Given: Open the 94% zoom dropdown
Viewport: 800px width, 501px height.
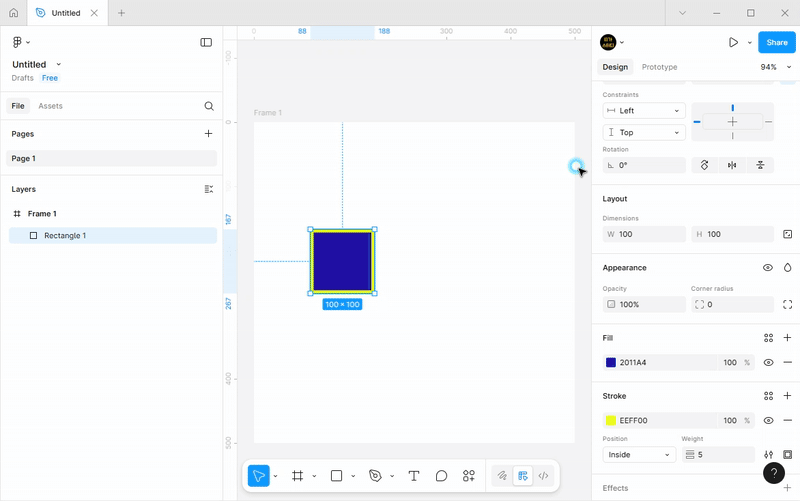Looking at the screenshot, I should pyautogui.click(x=776, y=67).
